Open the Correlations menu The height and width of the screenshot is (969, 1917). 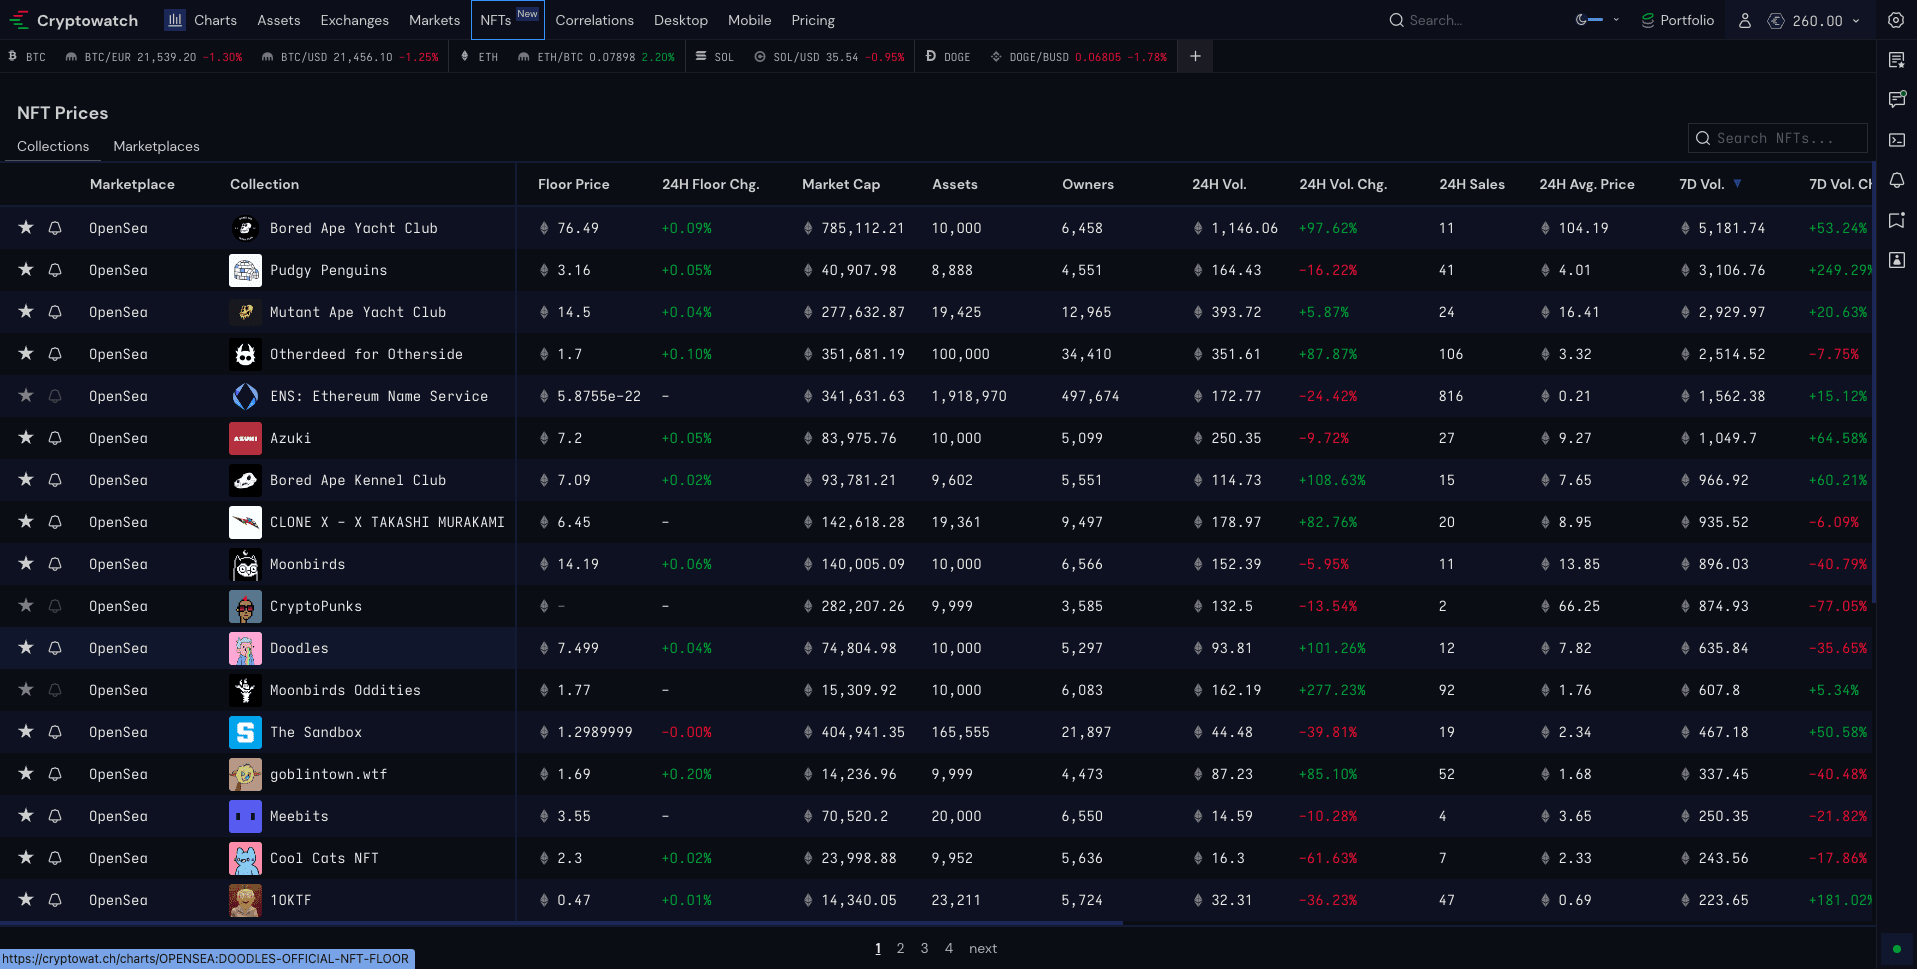click(x=594, y=20)
